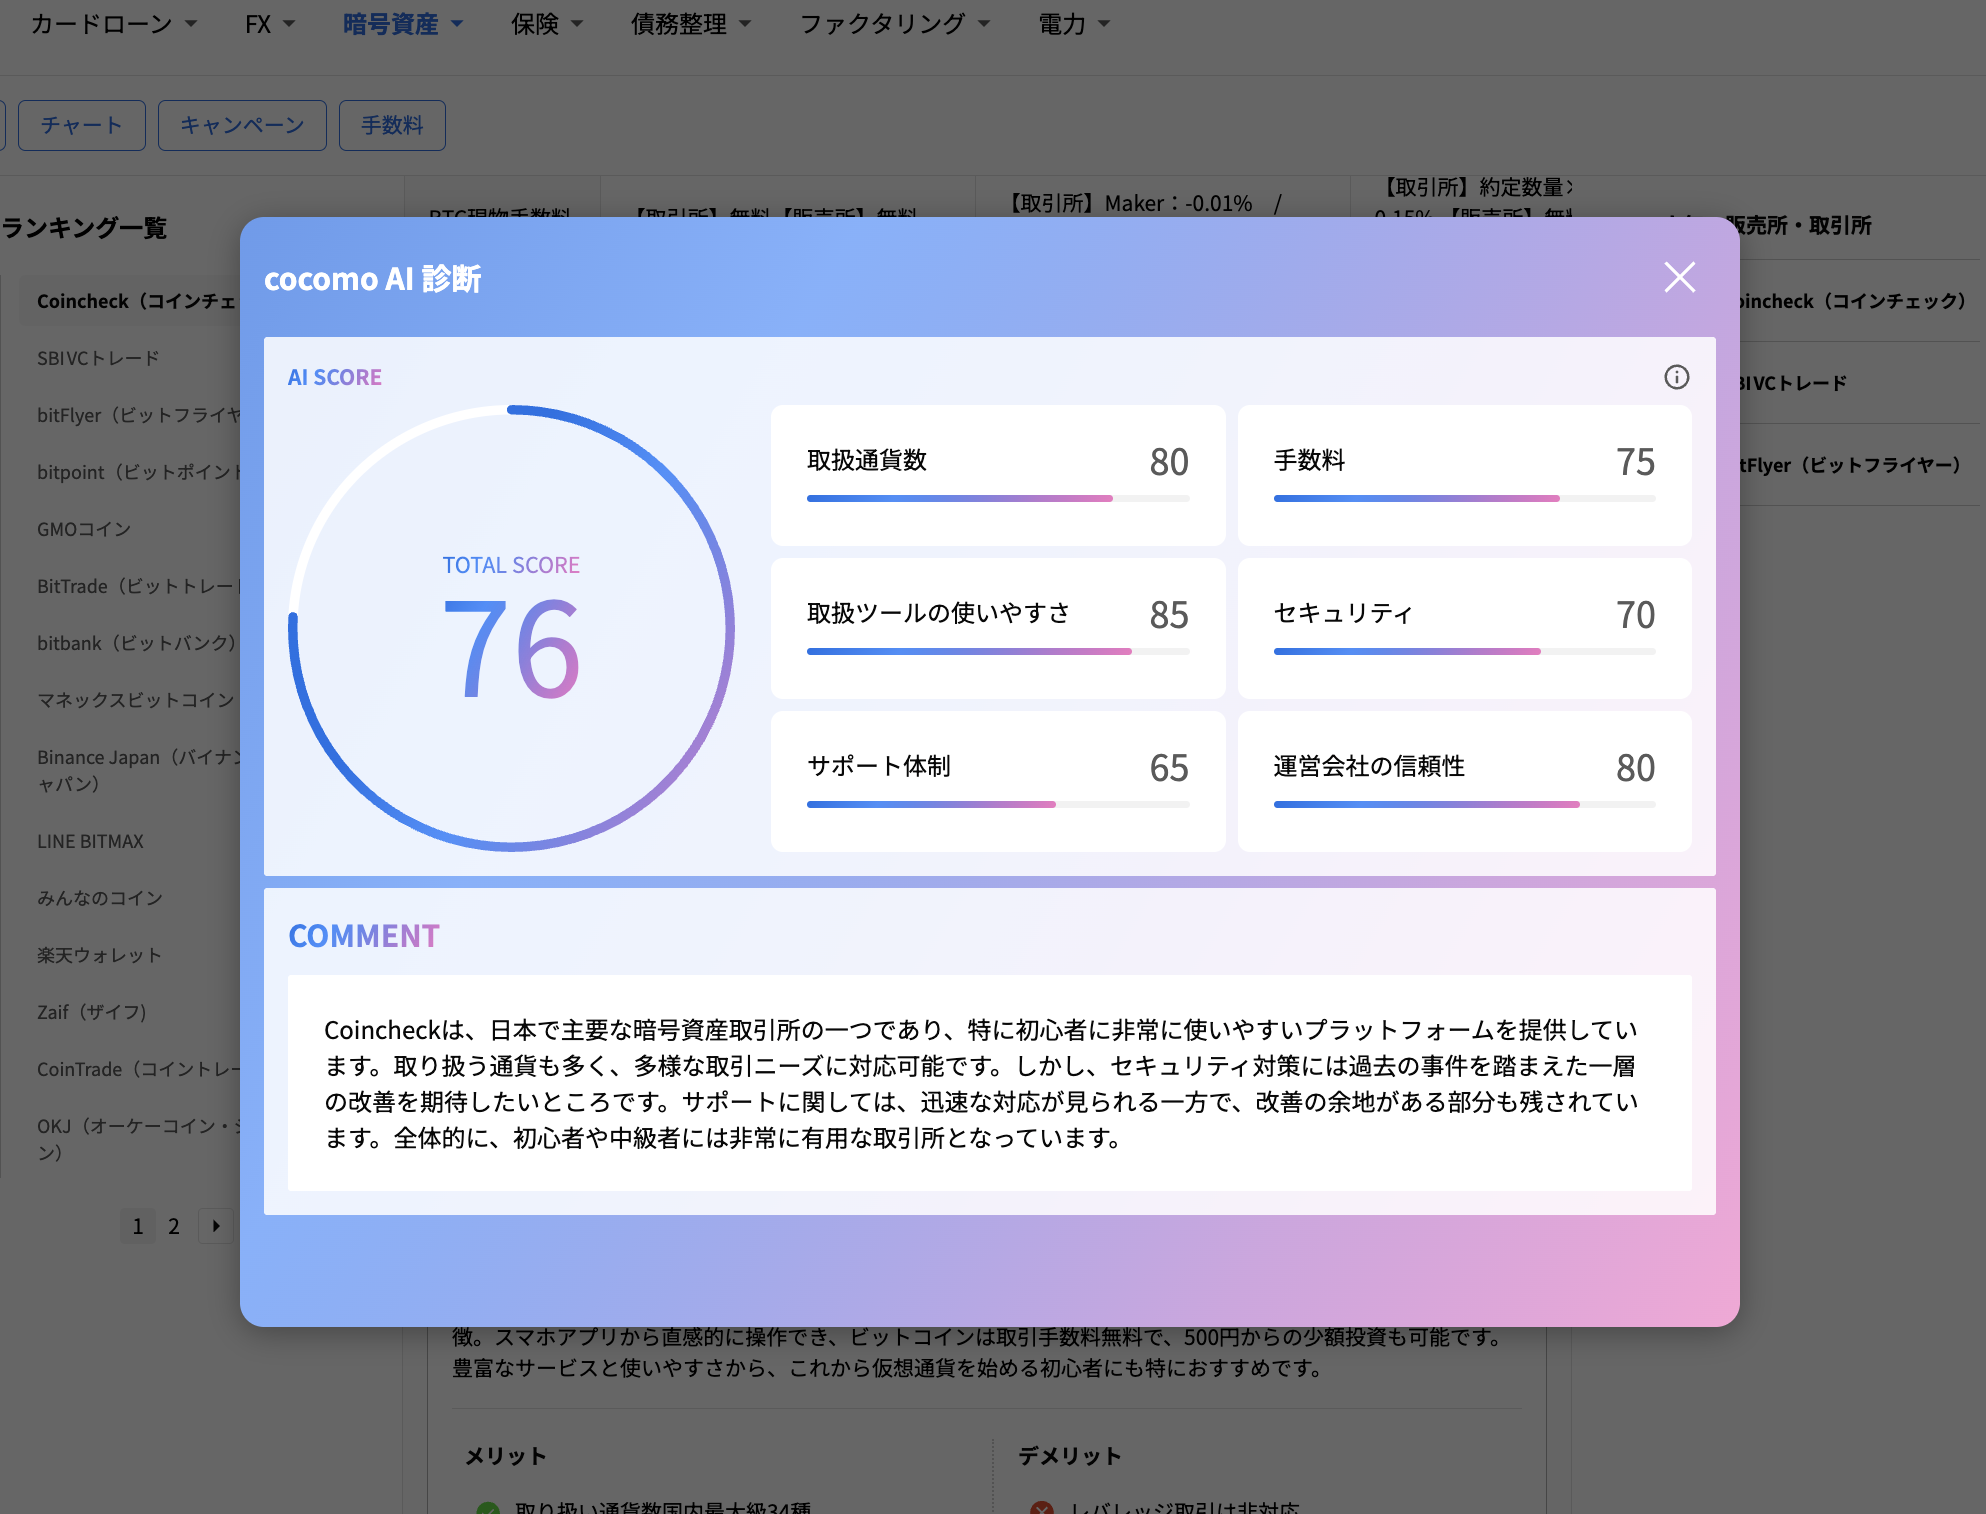Open the 電力 dropdown
The height and width of the screenshot is (1514, 1986).
click(1073, 23)
